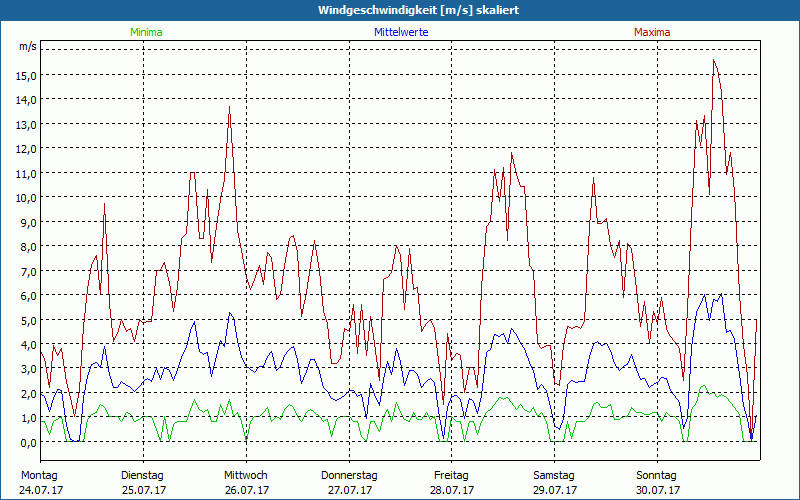Screen dimensions: 800x500
Task: Click the '1,0' y-axis value
Action: [28, 418]
